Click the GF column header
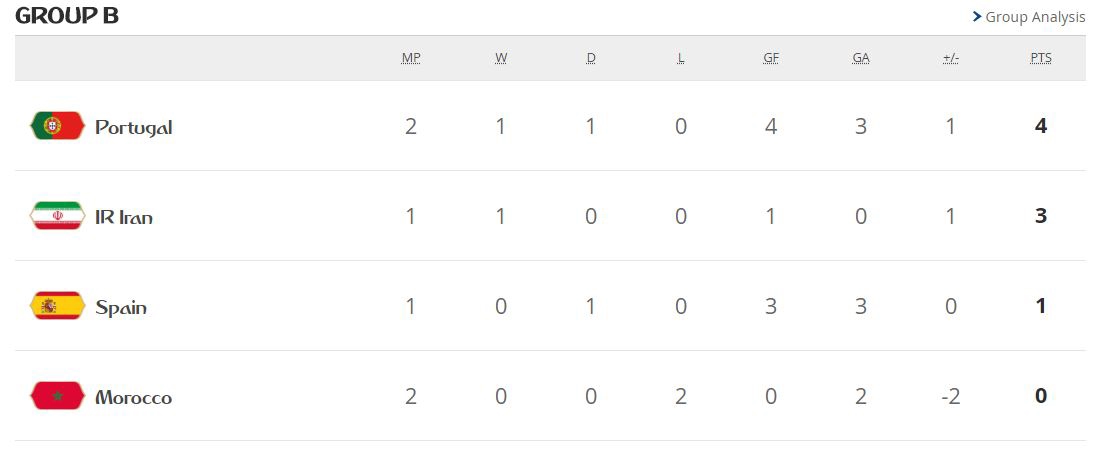This screenshot has width=1103, height=464. click(x=771, y=58)
